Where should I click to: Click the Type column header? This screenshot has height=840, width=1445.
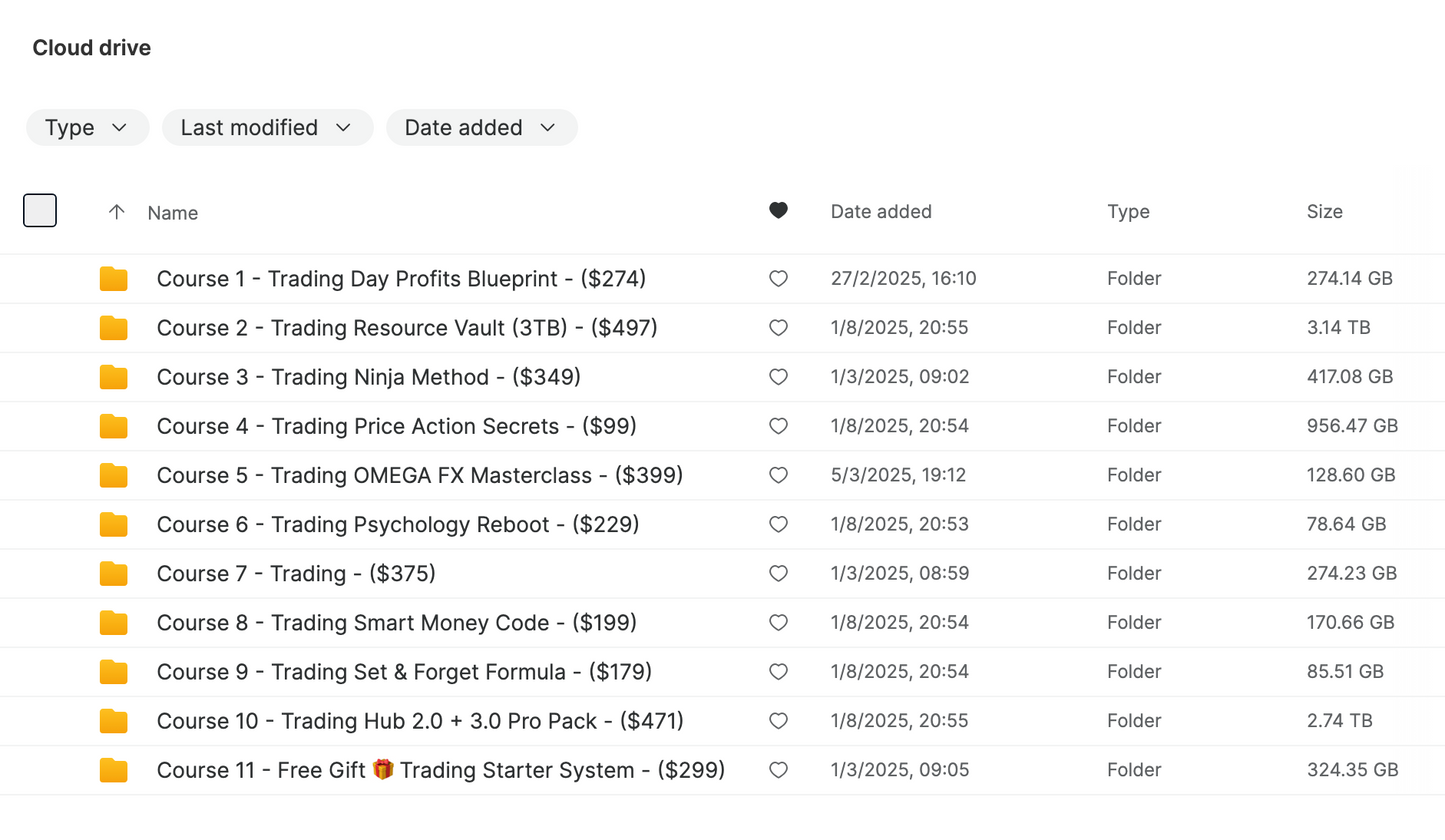pos(1128,212)
